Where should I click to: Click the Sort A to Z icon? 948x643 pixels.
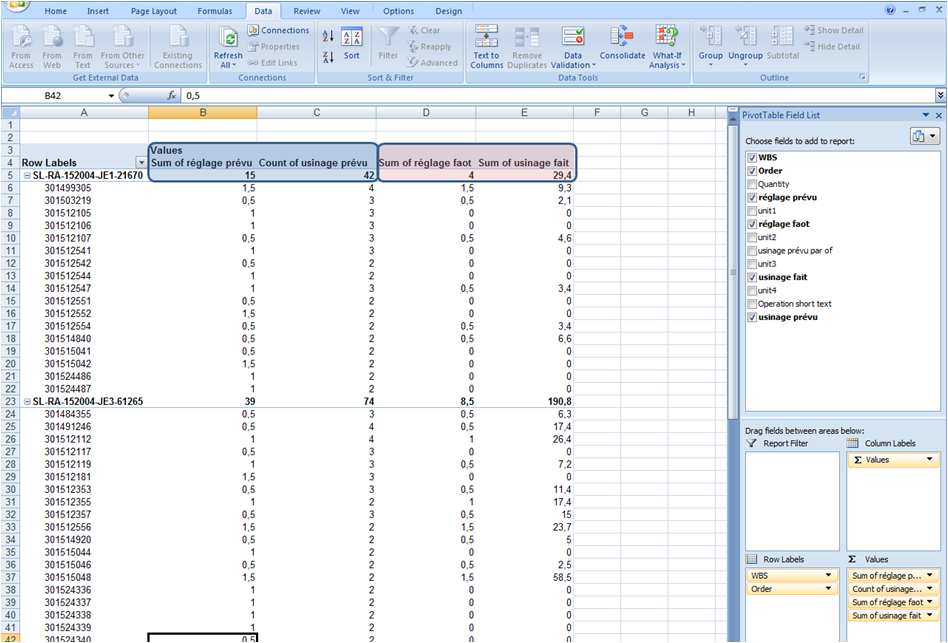(328, 36)
